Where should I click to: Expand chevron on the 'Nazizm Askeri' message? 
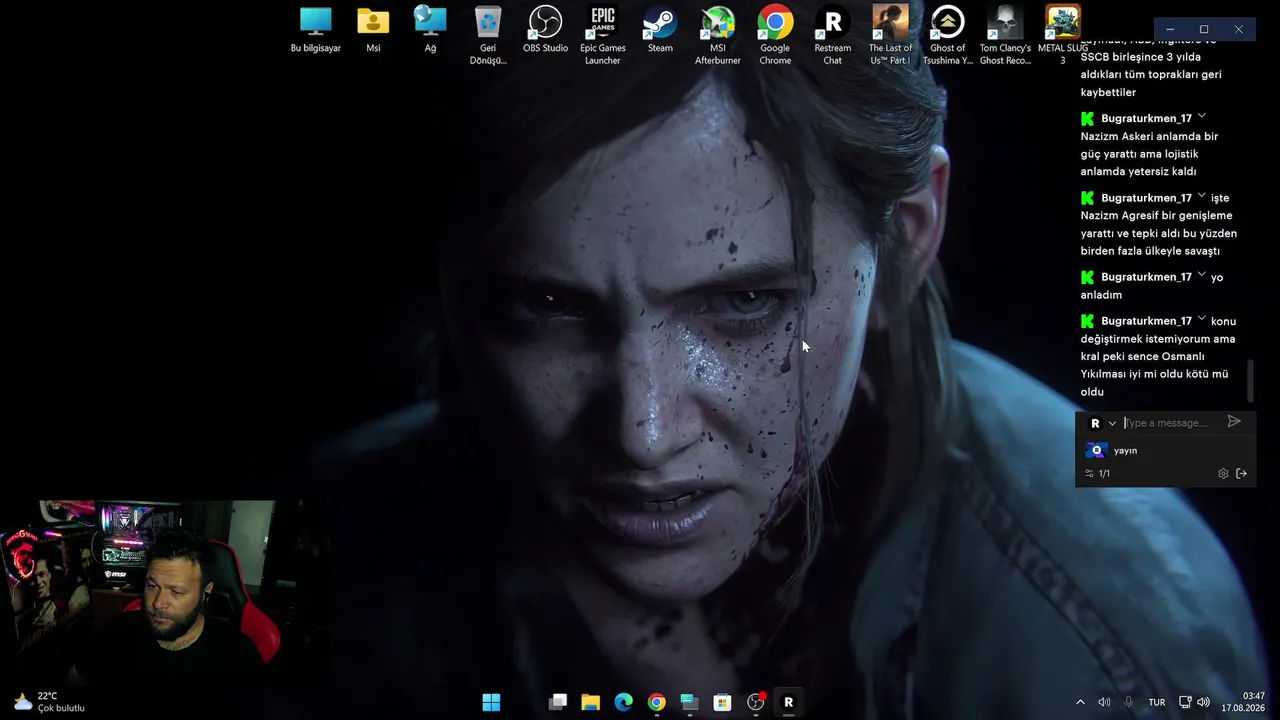(1202, 117)
